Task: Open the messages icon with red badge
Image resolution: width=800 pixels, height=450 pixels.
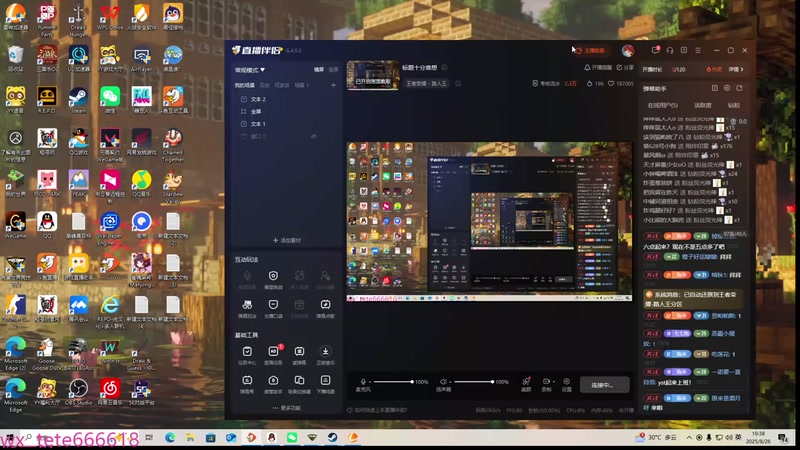Action: (x=656, y=50)
